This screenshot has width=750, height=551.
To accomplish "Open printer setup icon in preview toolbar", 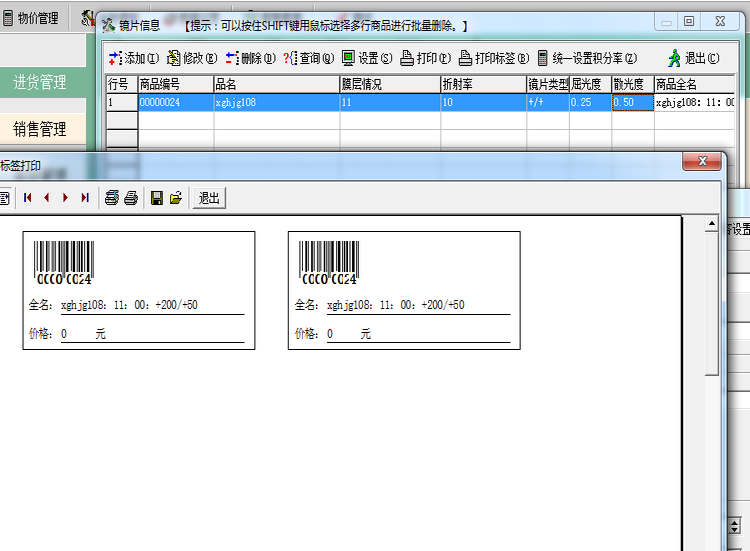I will pyautogui.click(x=112, y=198).
